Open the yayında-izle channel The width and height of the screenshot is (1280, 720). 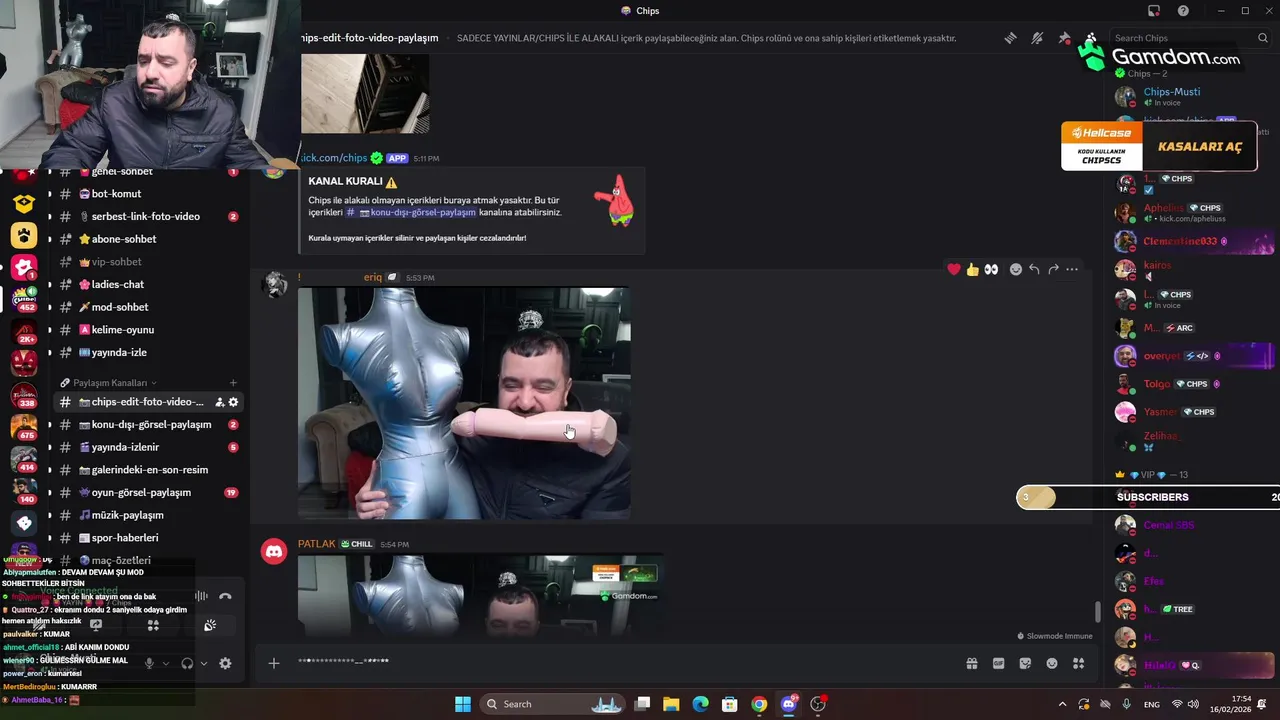[x=147, y=352]
